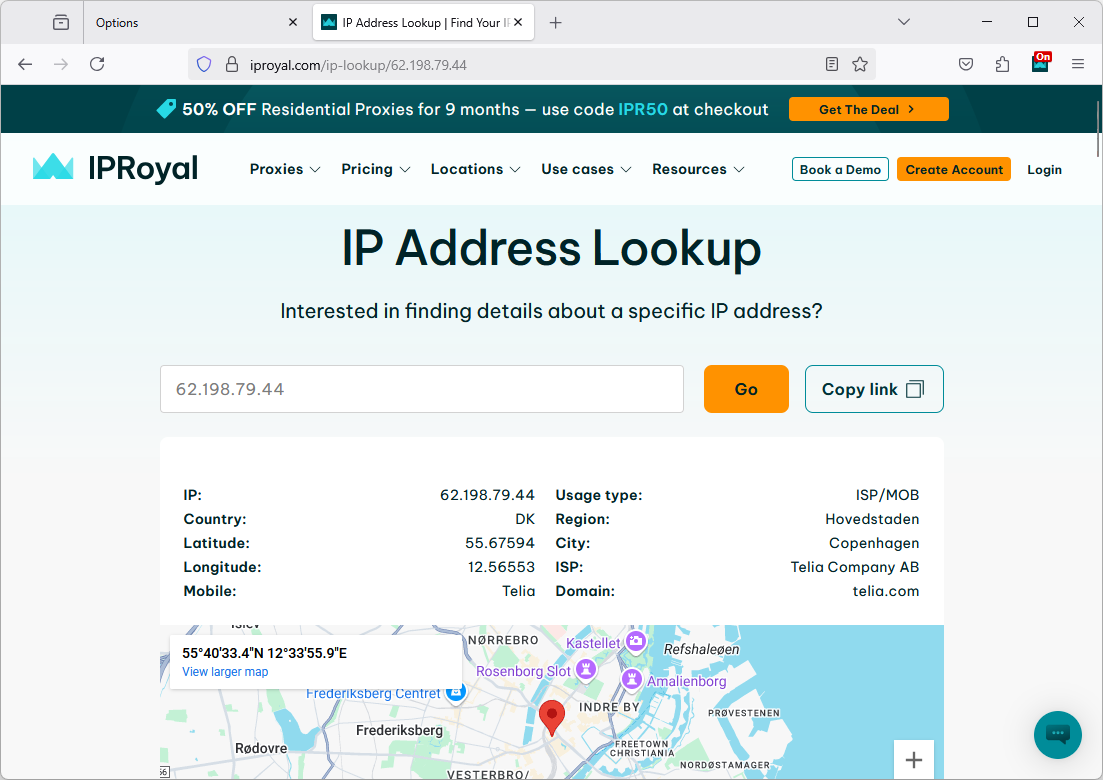Open the IPRoyal extension showing On
Image resolution: width=1103 pixels, height=780 pixels.
pos(1040,63)
